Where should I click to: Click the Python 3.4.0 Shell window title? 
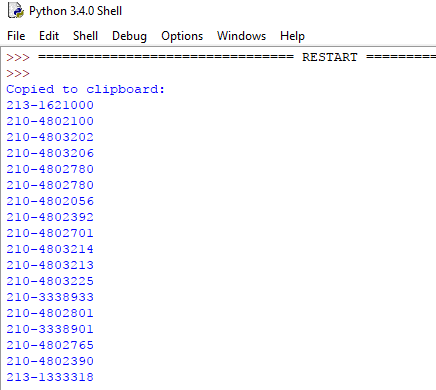[75, 11]
